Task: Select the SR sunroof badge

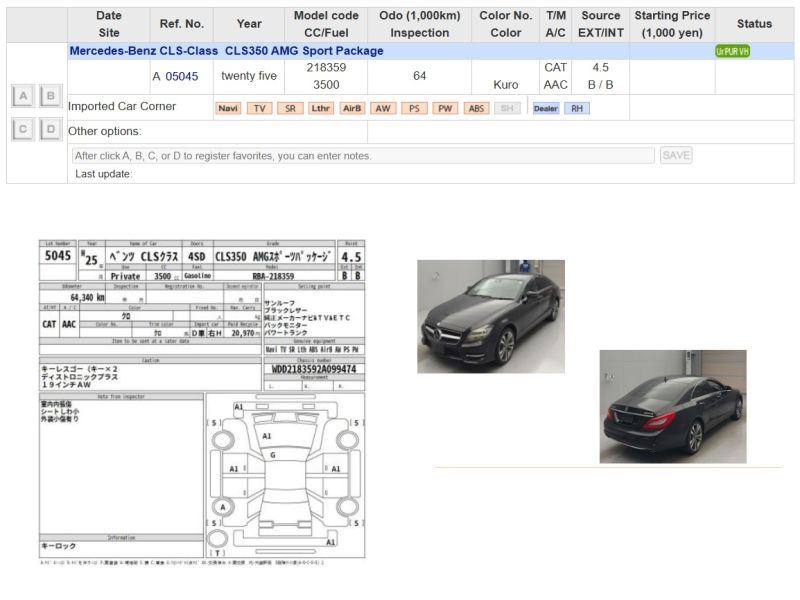Action: 290,108
